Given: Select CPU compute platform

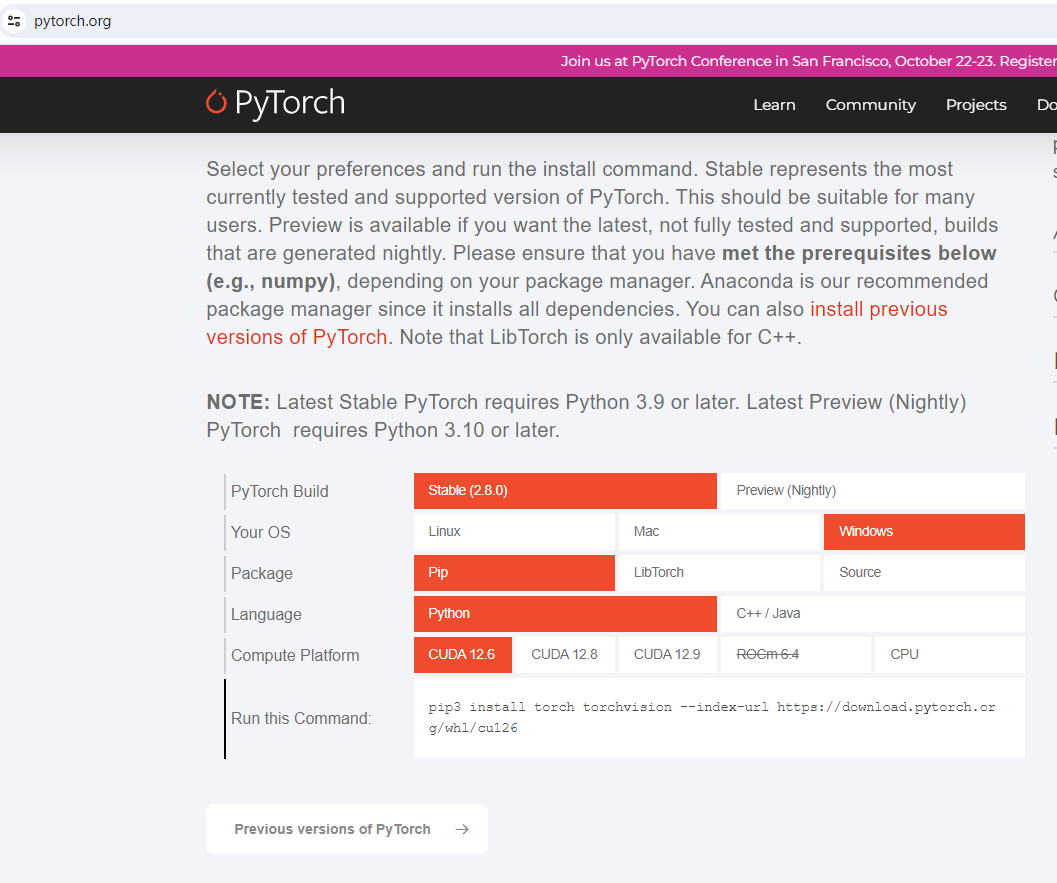Looking at the screenshot, I should click(x=949, y=655).
